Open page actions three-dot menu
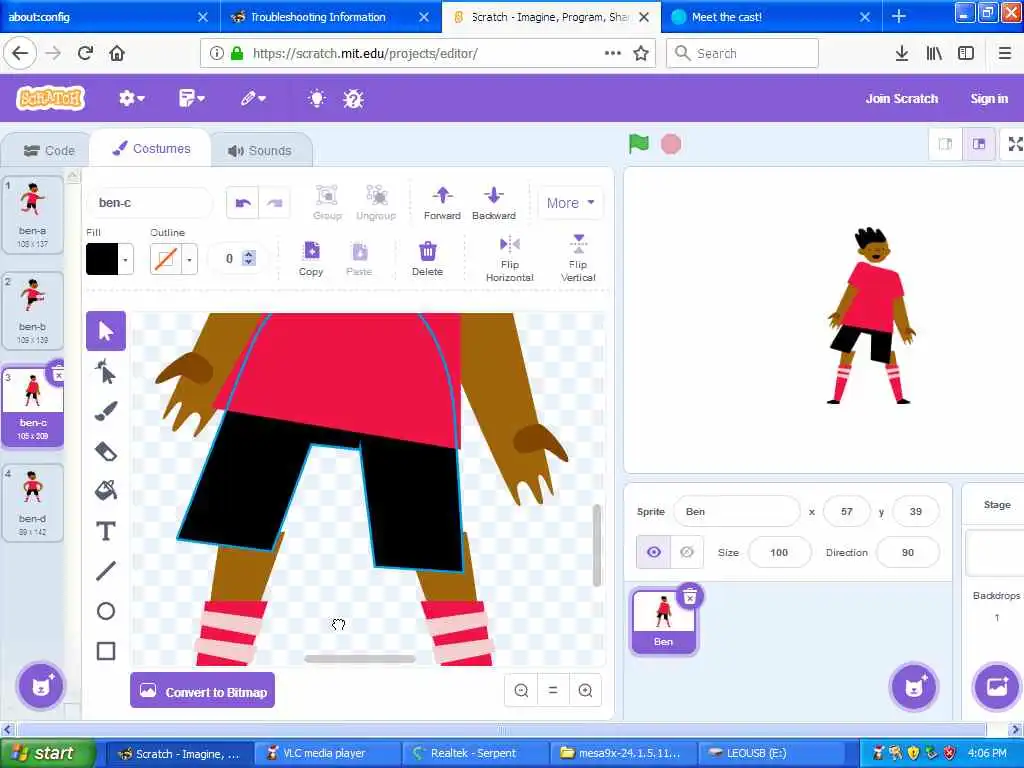The image size is (1024, 768). 613,53
